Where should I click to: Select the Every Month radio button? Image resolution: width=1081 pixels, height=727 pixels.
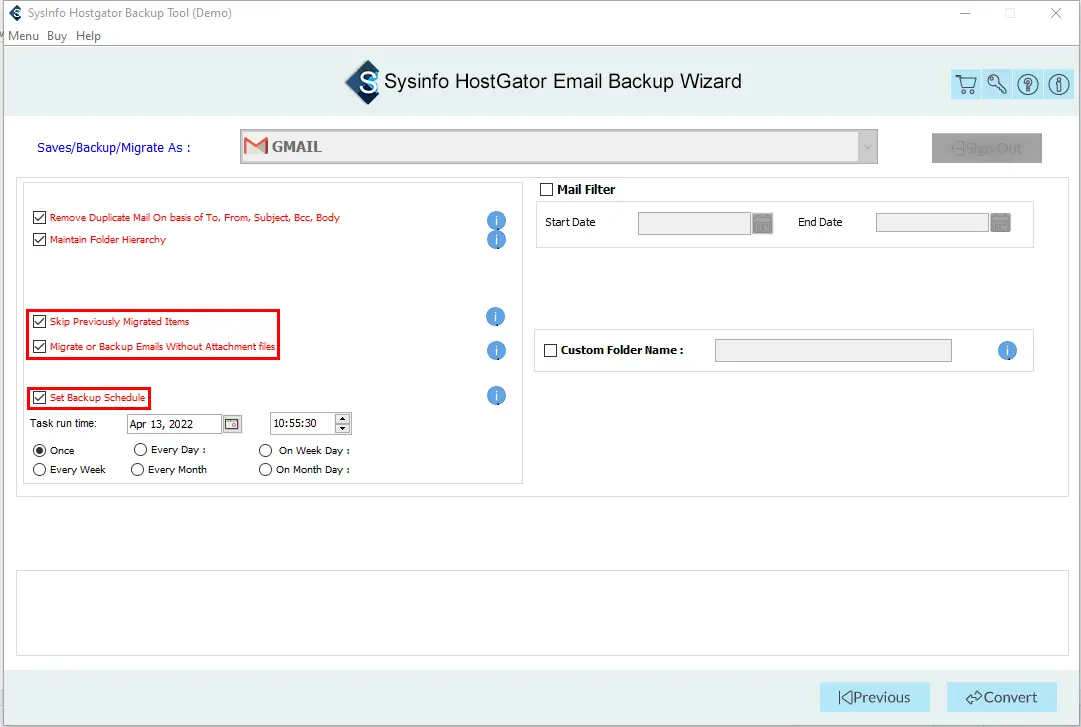tap(137, 470)
